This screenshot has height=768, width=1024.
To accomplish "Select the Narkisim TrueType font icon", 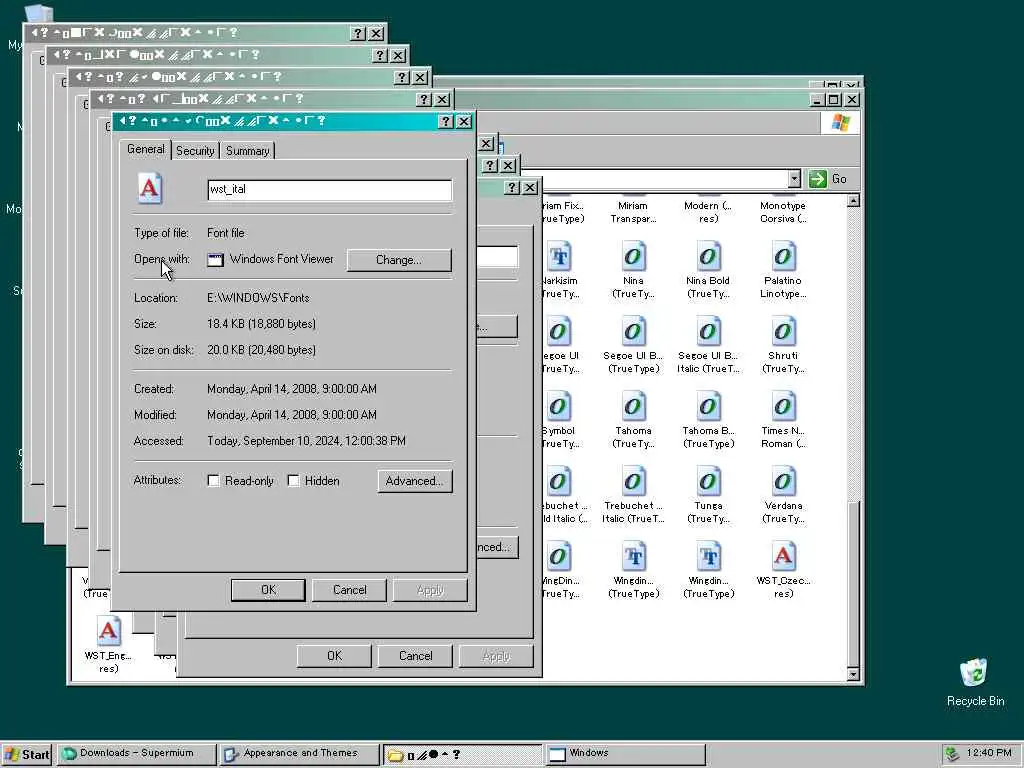I will [x=559, y=257].
